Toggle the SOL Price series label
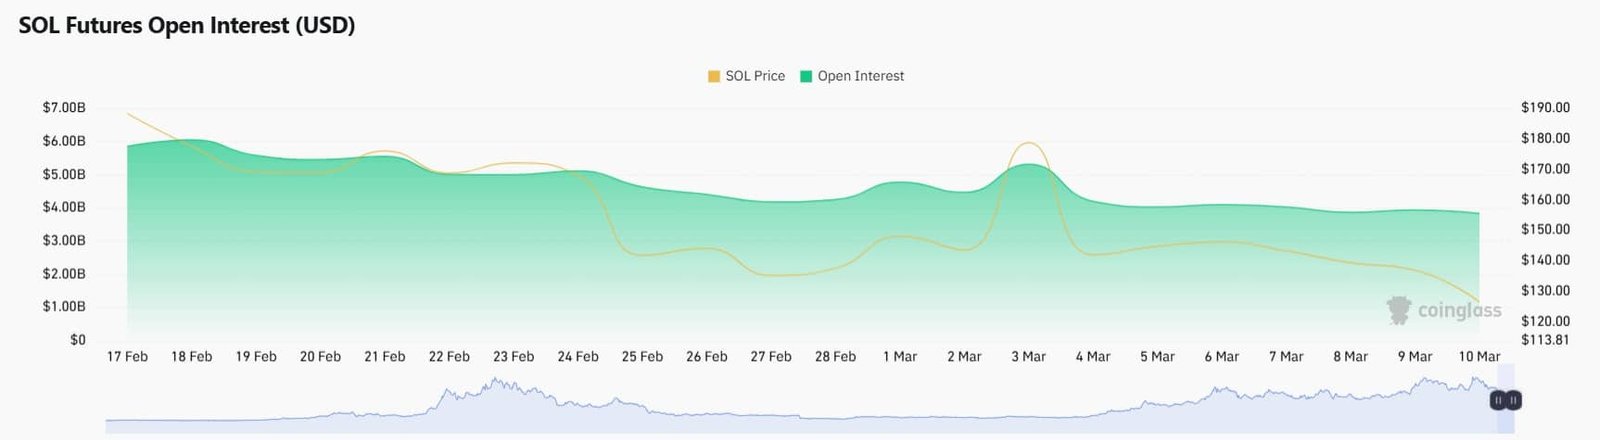This screenshot has height=440, width=1600. click(x=755, y=76)
